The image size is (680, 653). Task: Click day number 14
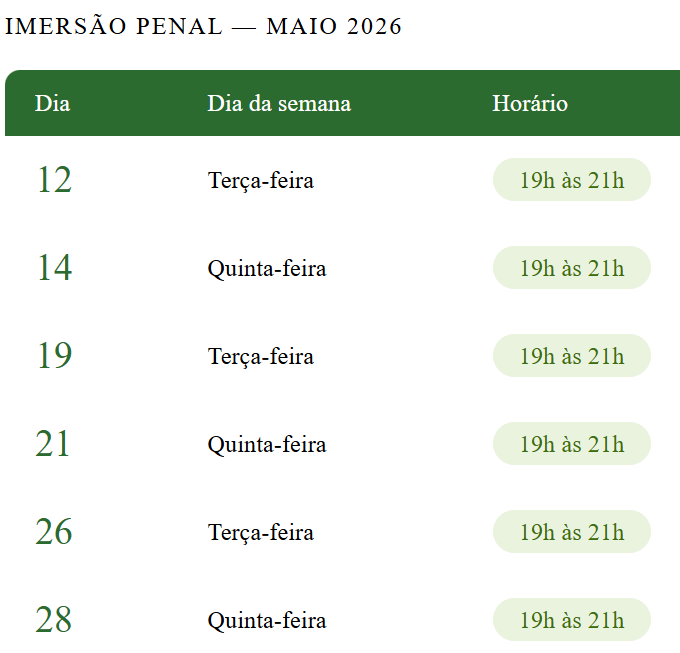(x=54, y=268)
